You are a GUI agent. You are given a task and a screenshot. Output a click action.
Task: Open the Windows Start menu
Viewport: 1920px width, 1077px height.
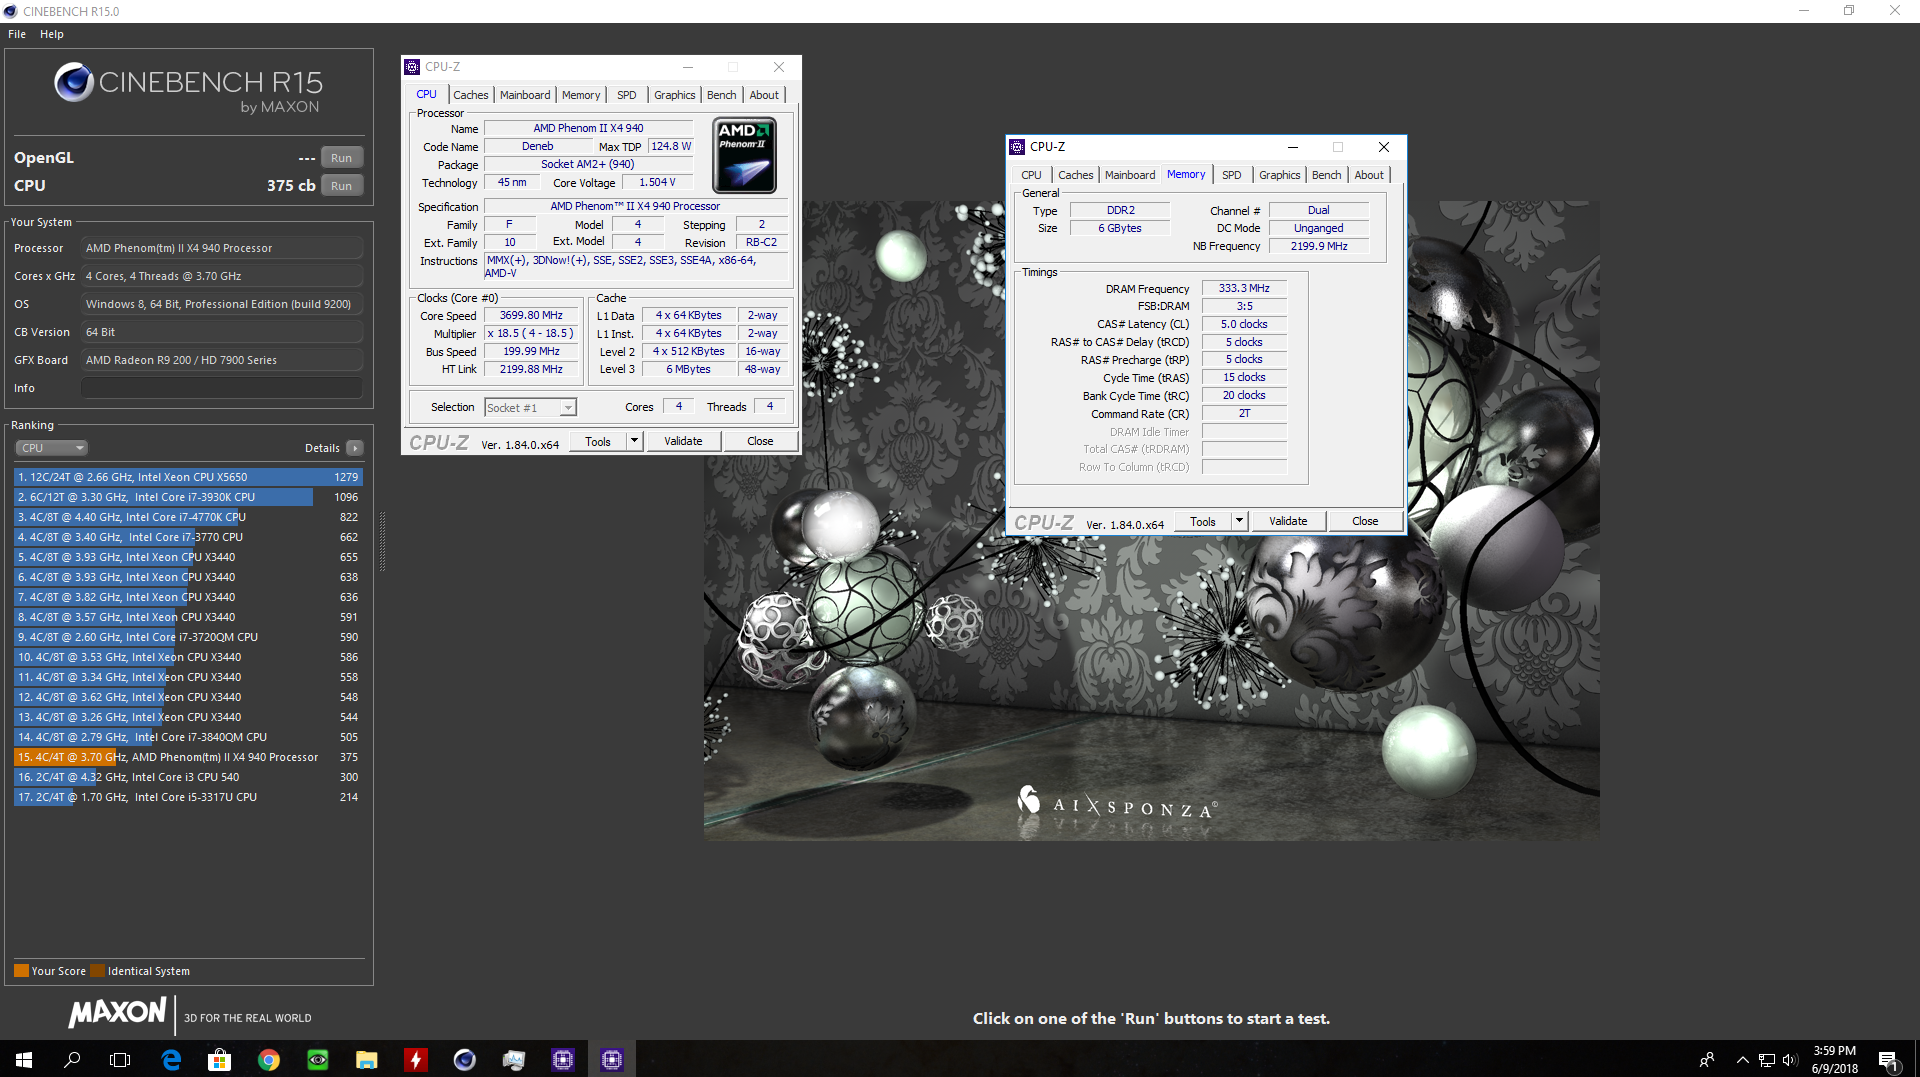(x=24, y=1059)
